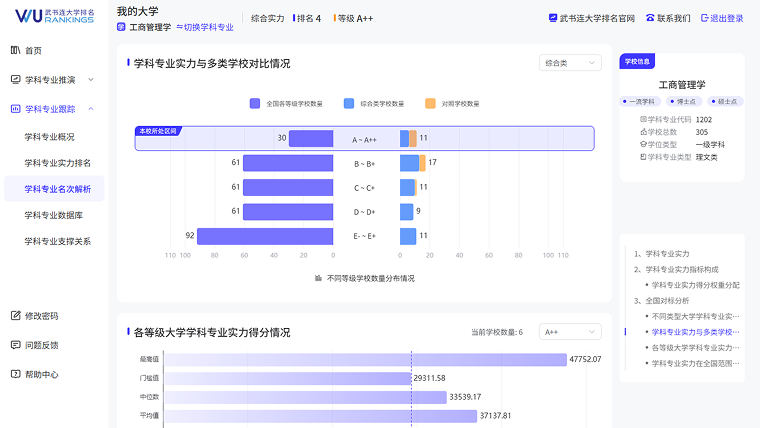Open 帮助中心 page
760x428 pixels.
[x=42, y=374]
